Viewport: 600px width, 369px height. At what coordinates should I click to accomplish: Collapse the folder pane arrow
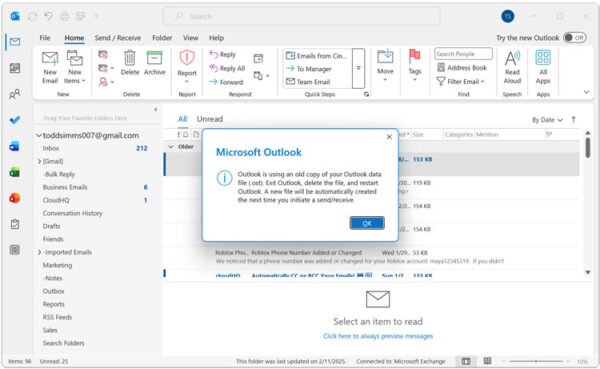tap(155, 109)
